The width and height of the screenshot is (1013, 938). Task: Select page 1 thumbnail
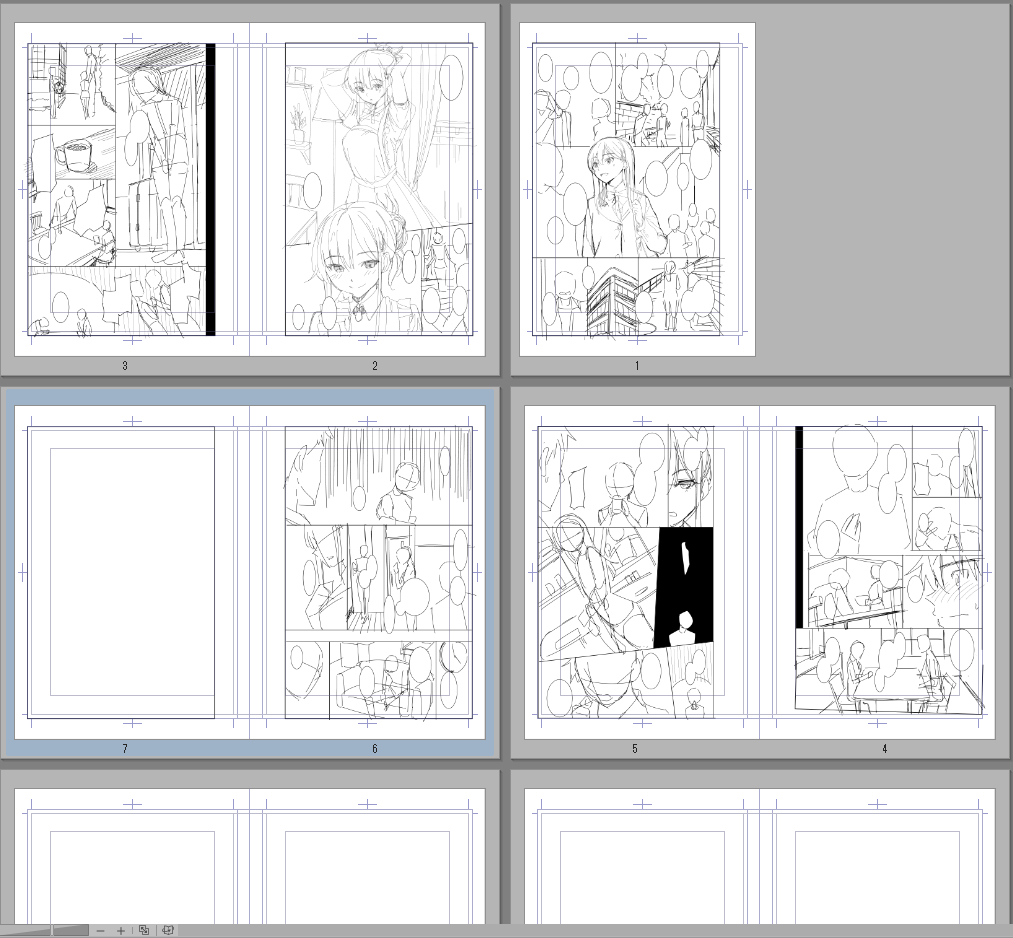click(x=637, y=189)
